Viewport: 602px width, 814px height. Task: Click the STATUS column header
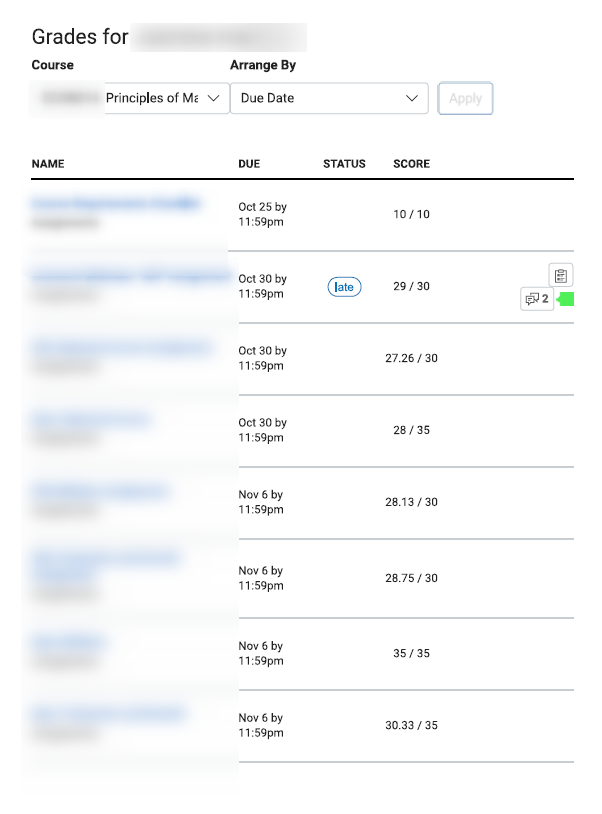pyautogui.click(x=344, y=164)
